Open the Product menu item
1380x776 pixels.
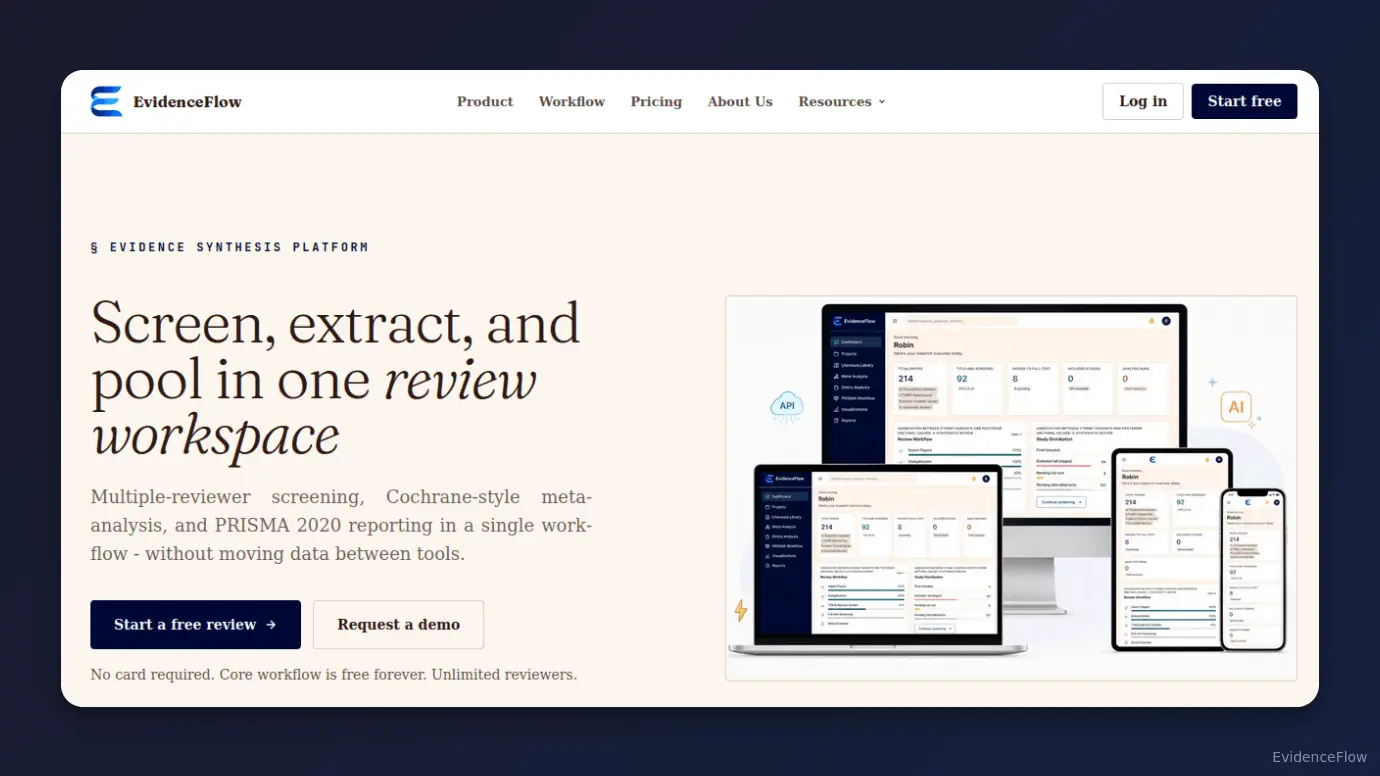485,102
